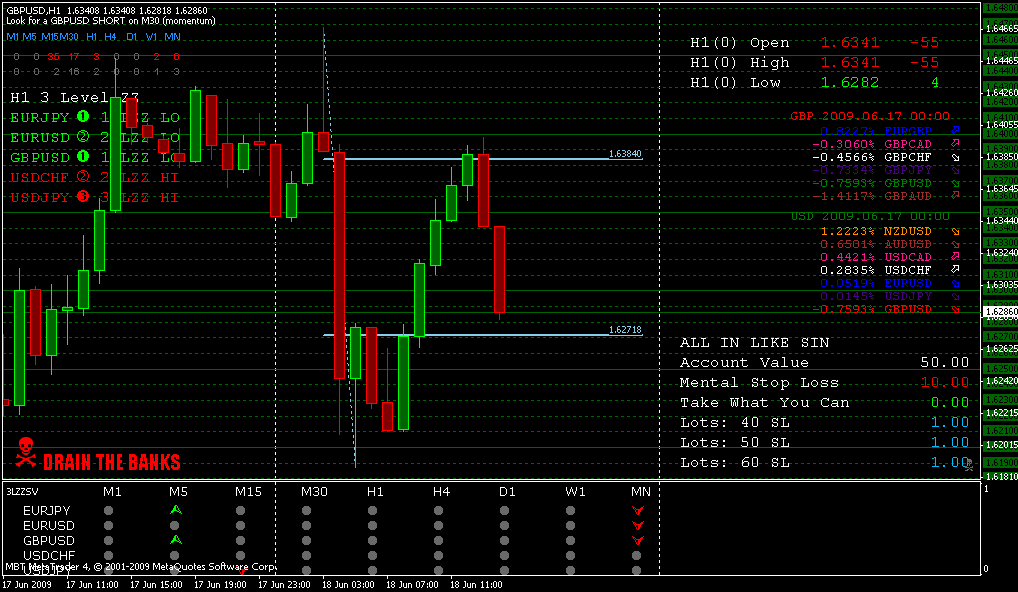The width and height of the screenshot is (1018, 592).
Task: Click red down arrow for EURJPY on MN
Action: [x=638, y=511]
